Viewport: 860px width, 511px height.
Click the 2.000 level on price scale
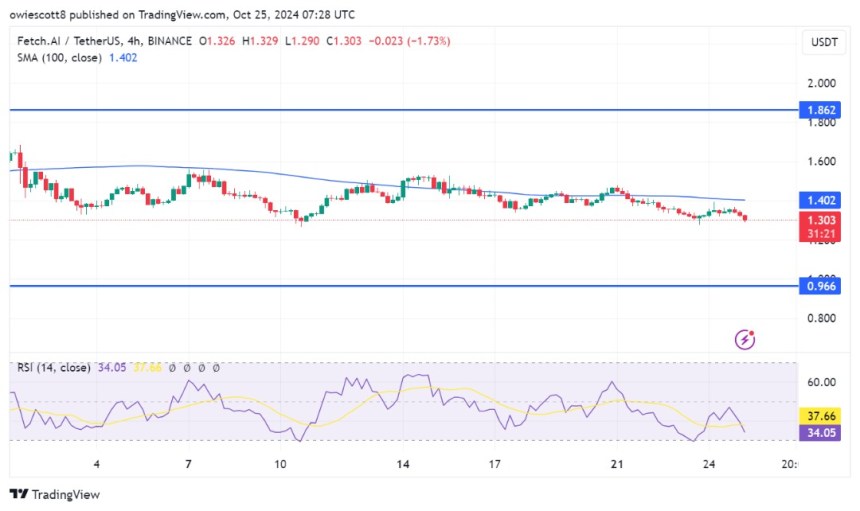click(x=824, y=83)
